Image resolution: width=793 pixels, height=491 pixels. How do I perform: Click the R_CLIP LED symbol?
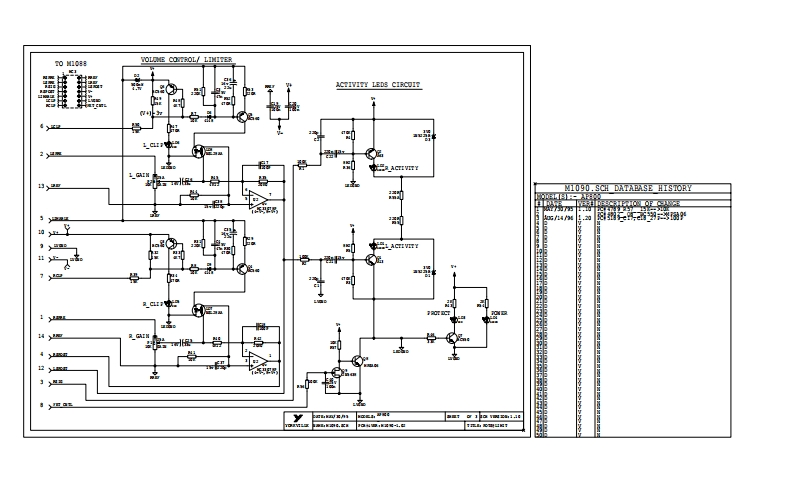point(172,302)
